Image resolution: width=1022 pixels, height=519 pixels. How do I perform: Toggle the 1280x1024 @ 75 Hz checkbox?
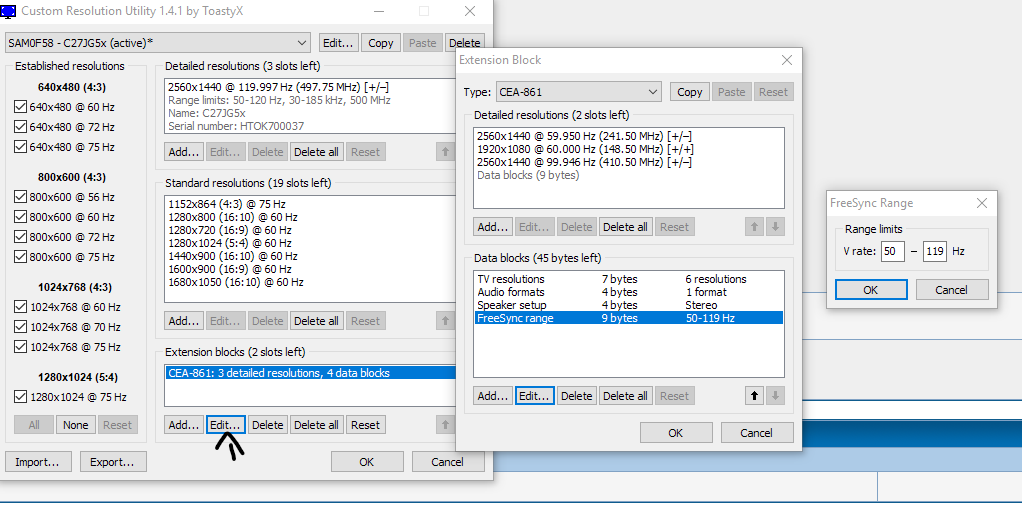click(x=20, y=397)
